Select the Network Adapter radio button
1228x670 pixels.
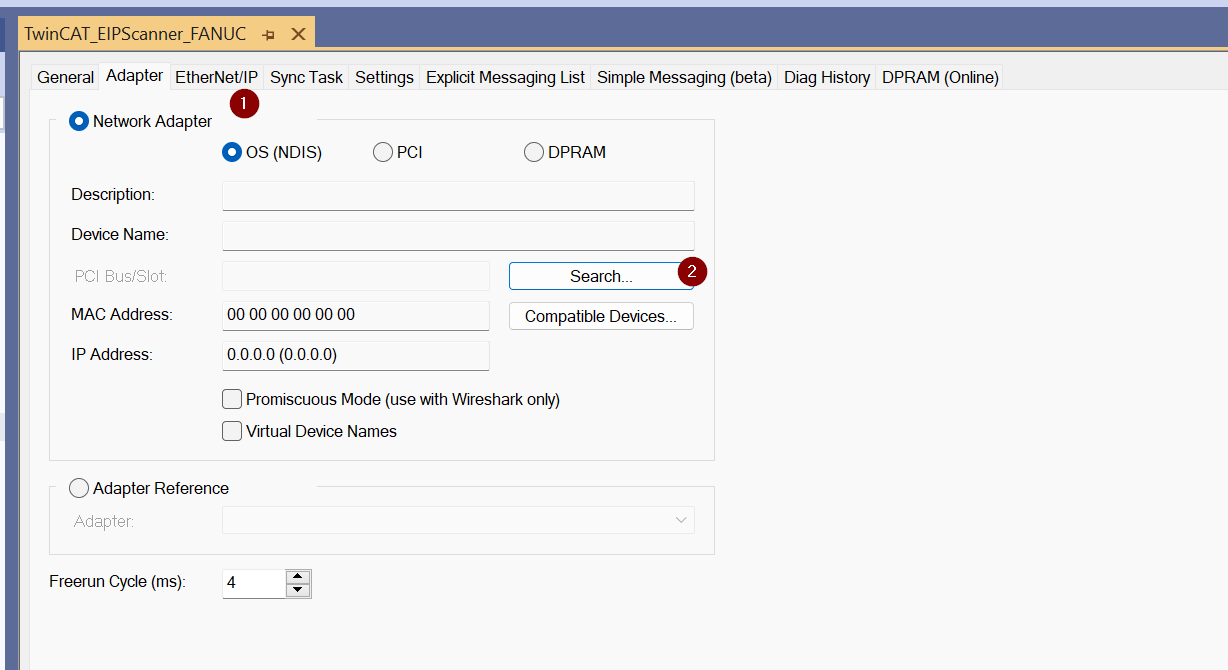78,121
